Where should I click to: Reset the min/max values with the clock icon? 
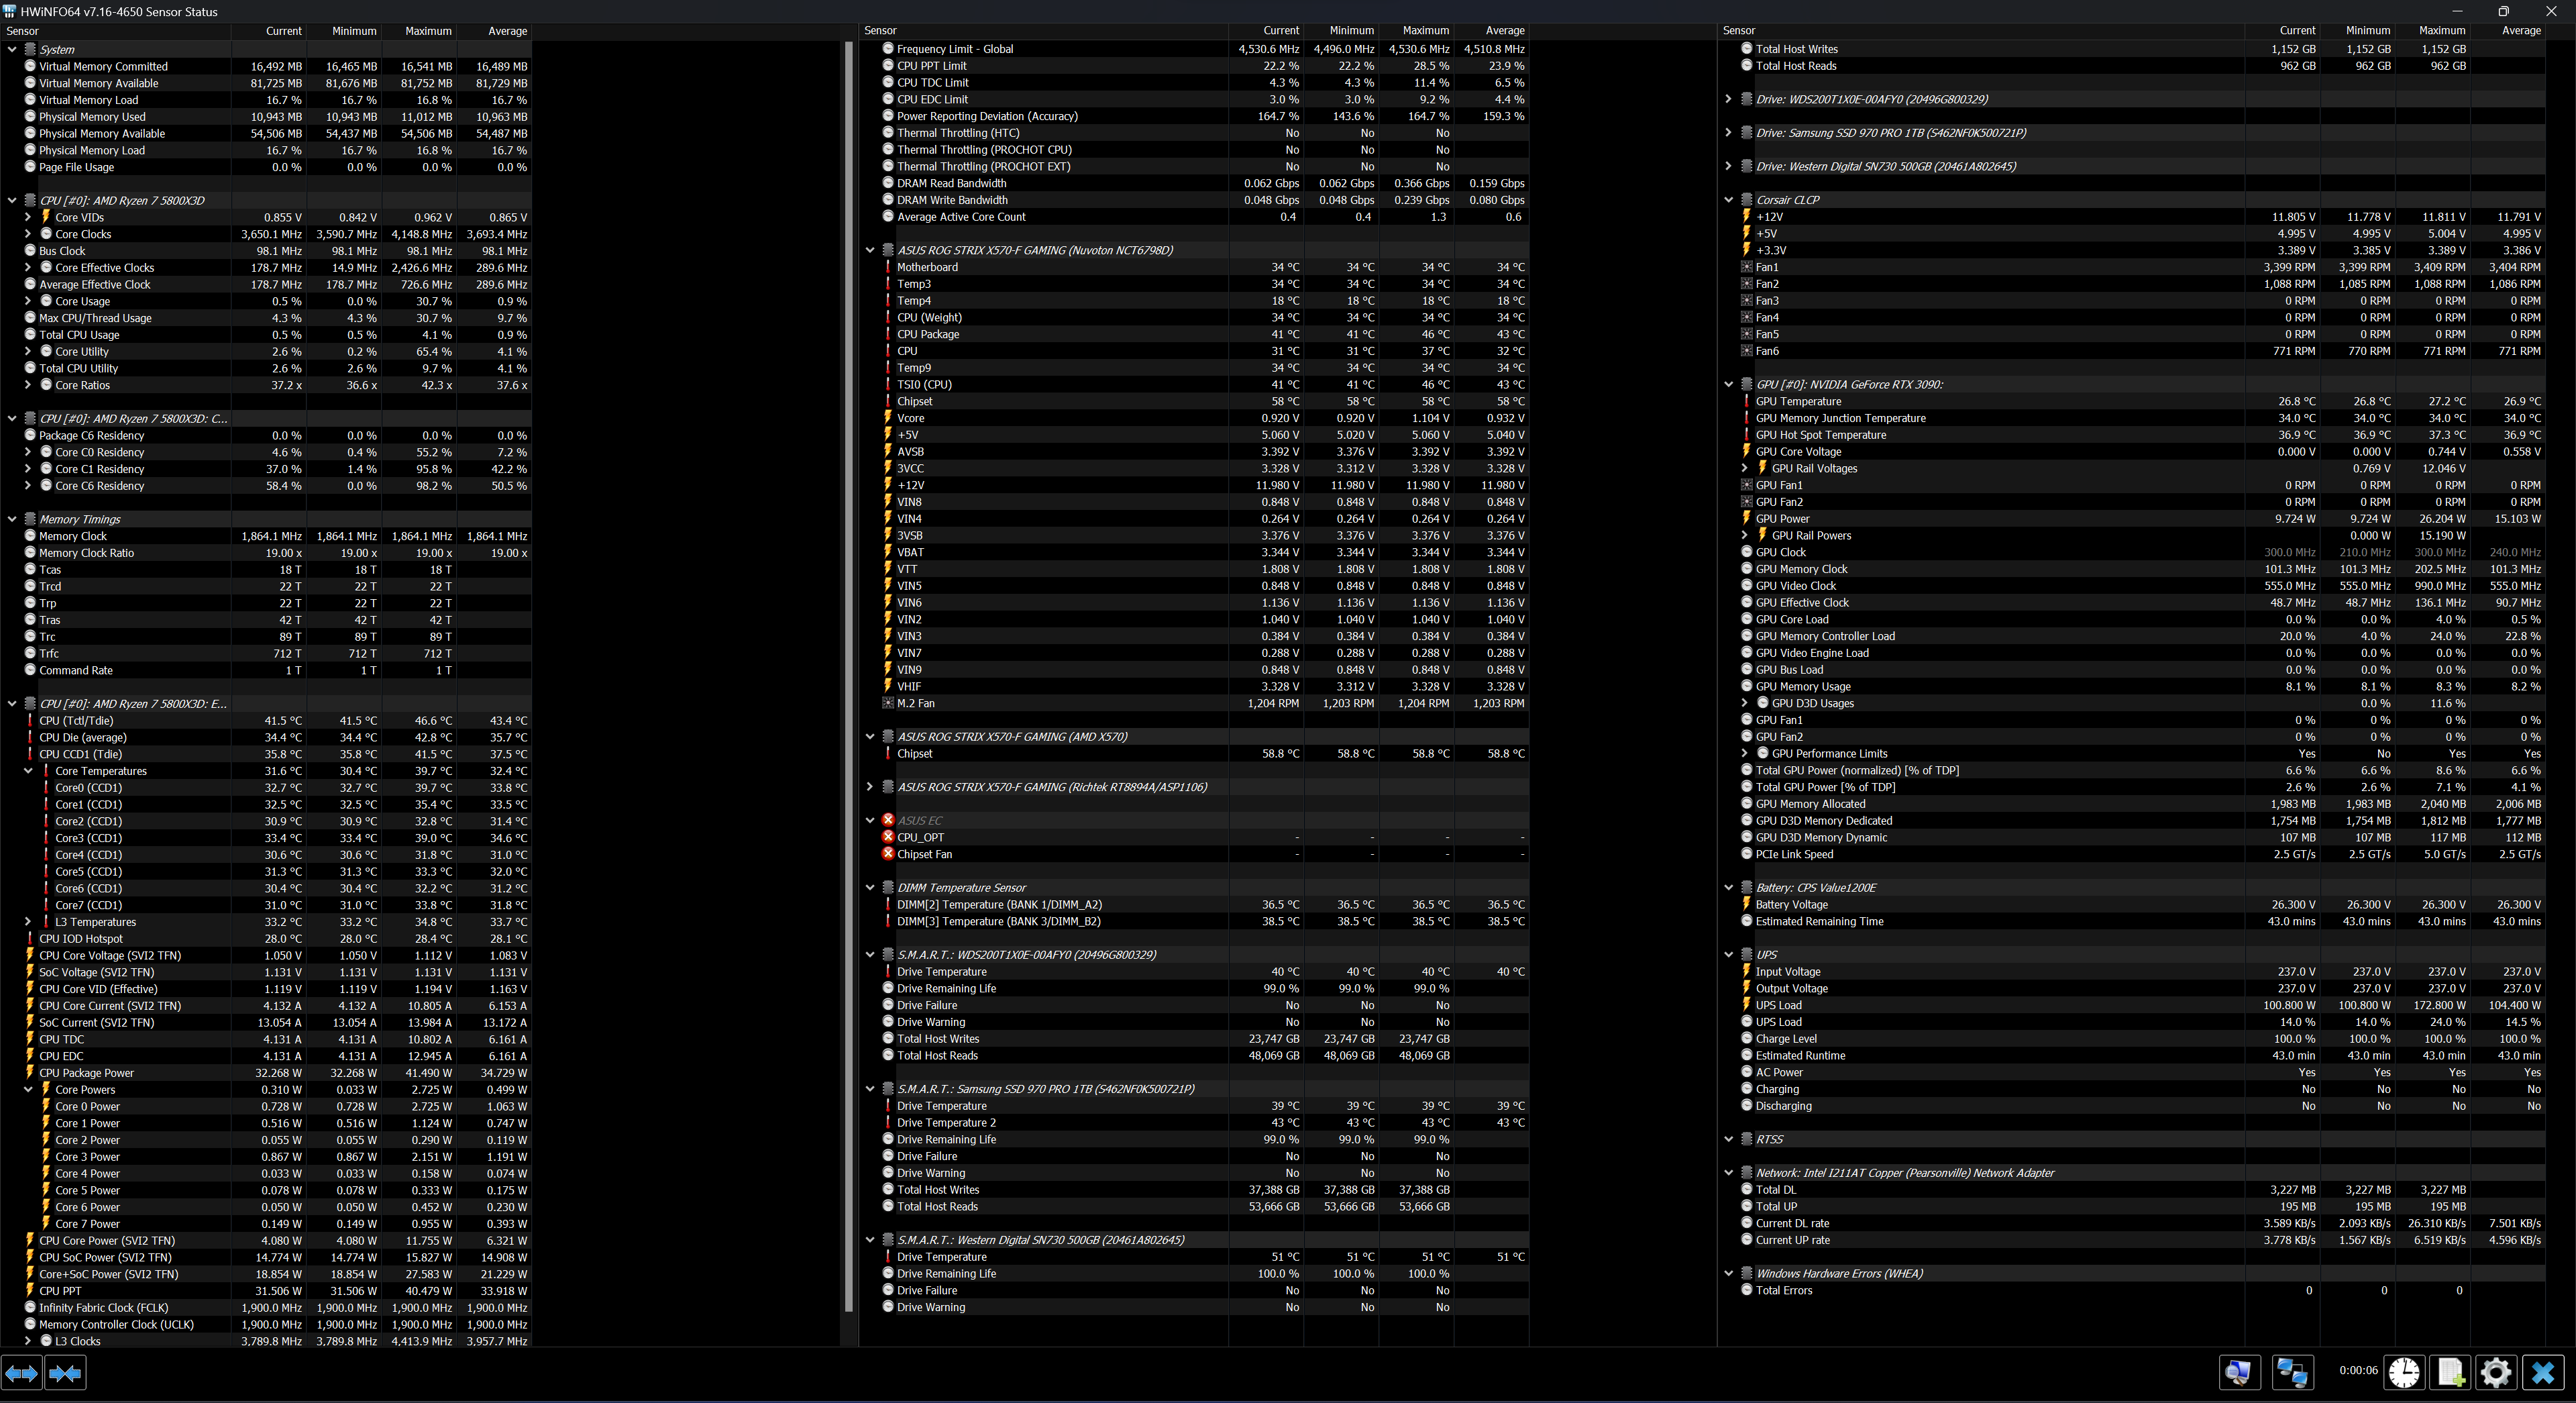pyautogui.click(x=2404, y=1372)
